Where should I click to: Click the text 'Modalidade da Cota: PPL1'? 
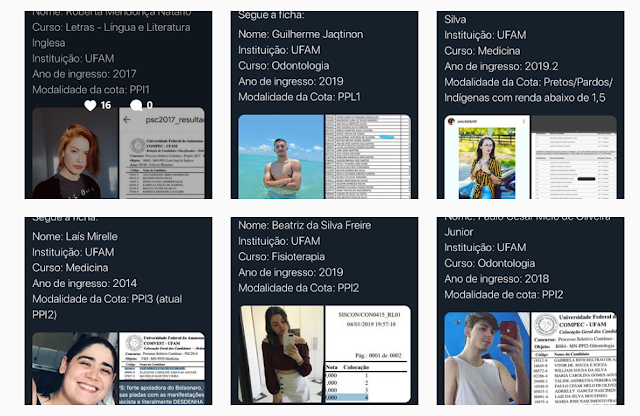click(x=299, y=97)
